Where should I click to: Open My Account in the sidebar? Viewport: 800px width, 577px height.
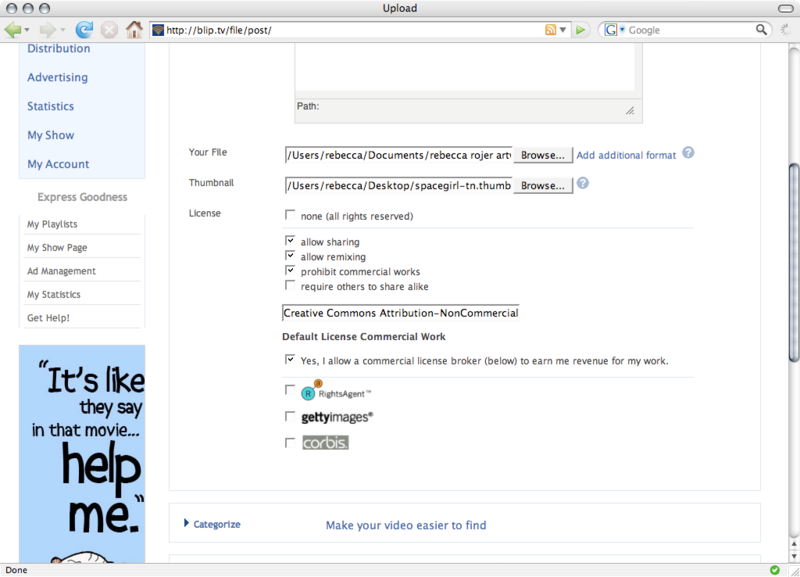tap(58, 164)
